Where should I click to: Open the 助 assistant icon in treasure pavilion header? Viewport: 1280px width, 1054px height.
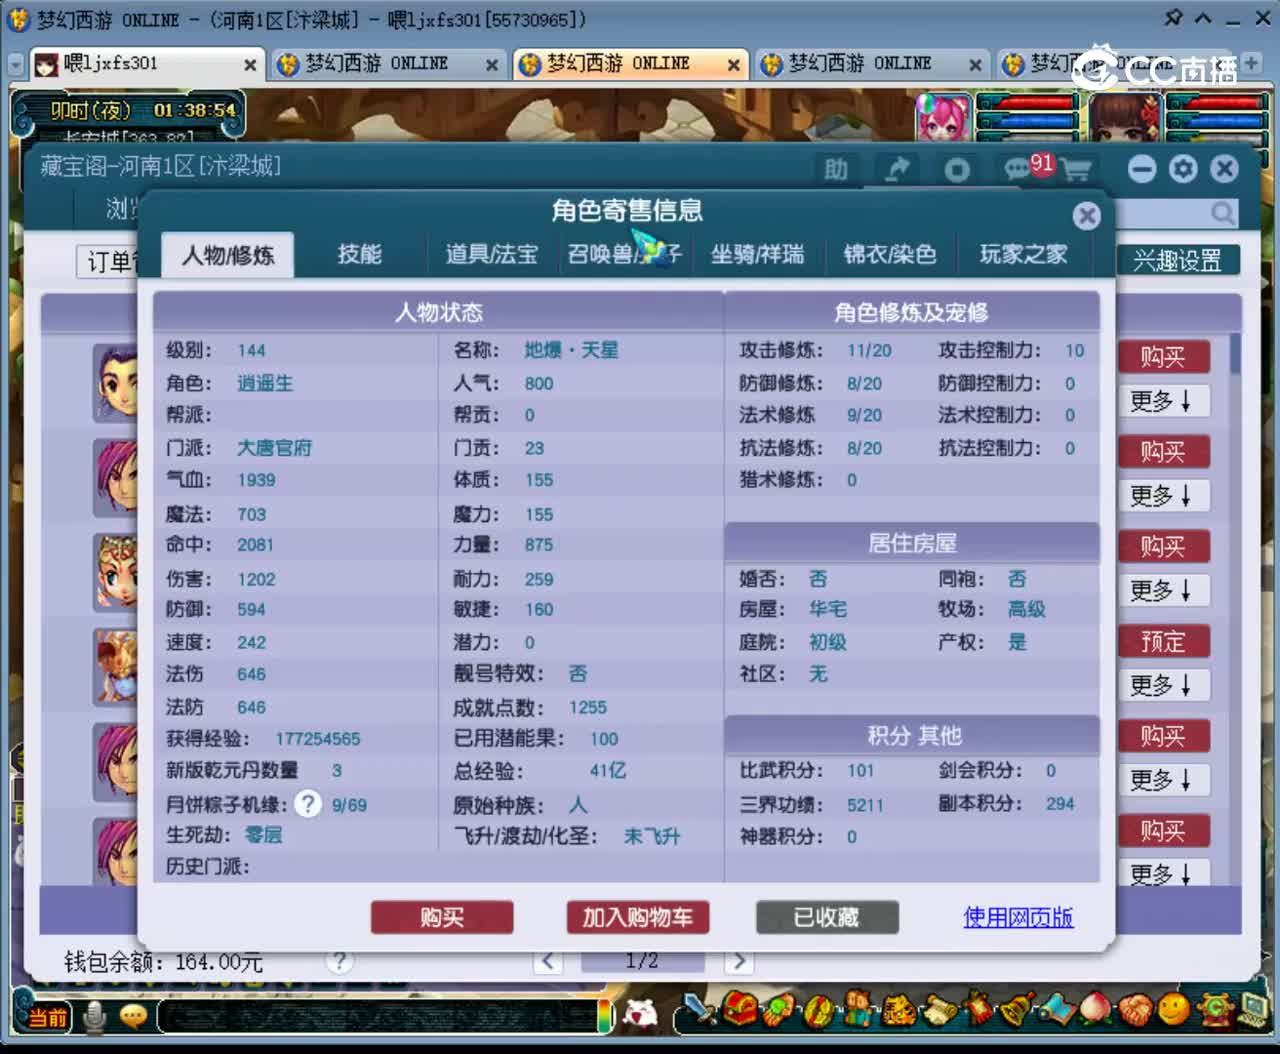(836, 169)
